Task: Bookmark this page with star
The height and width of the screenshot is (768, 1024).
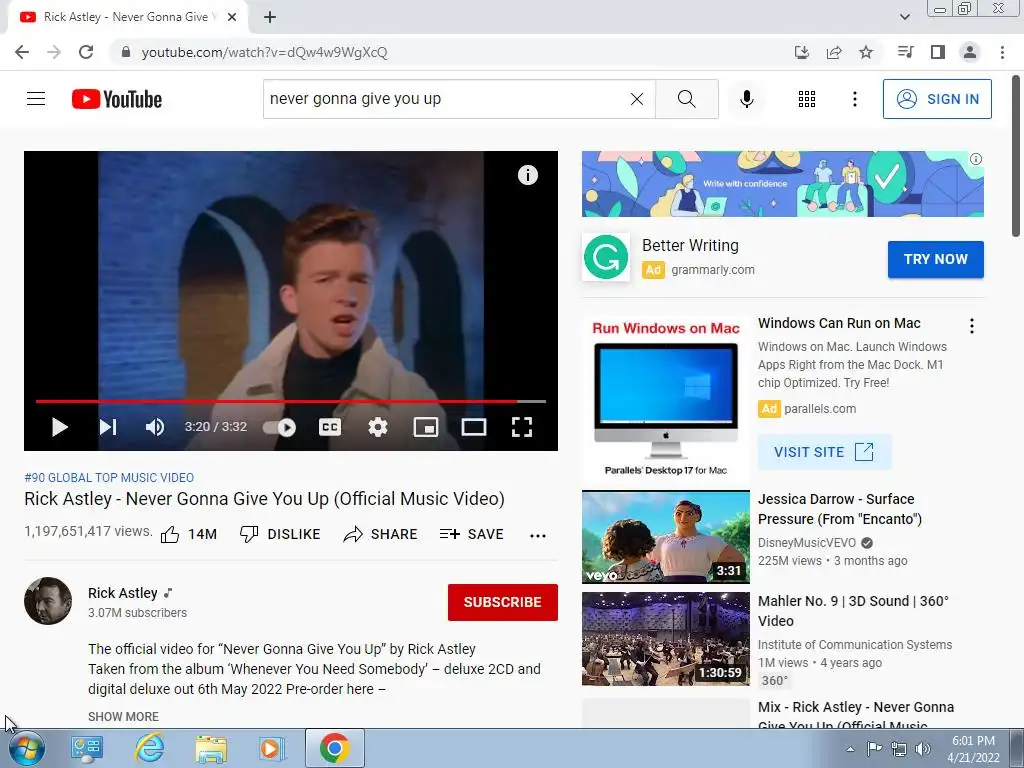Action: tap(866, 52)
